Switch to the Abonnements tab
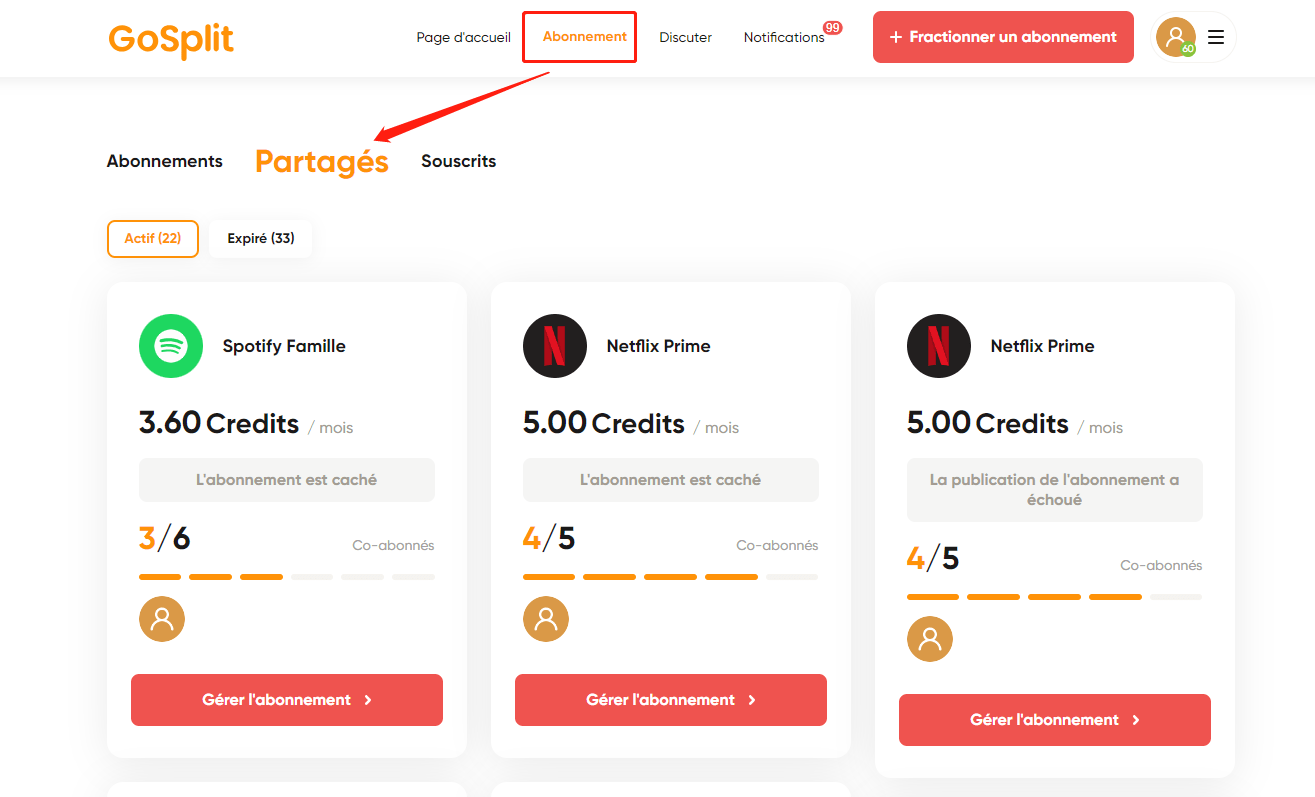The width and height of the screenshot is (1315, 797). pyautogui.click(x=165, y=161)
